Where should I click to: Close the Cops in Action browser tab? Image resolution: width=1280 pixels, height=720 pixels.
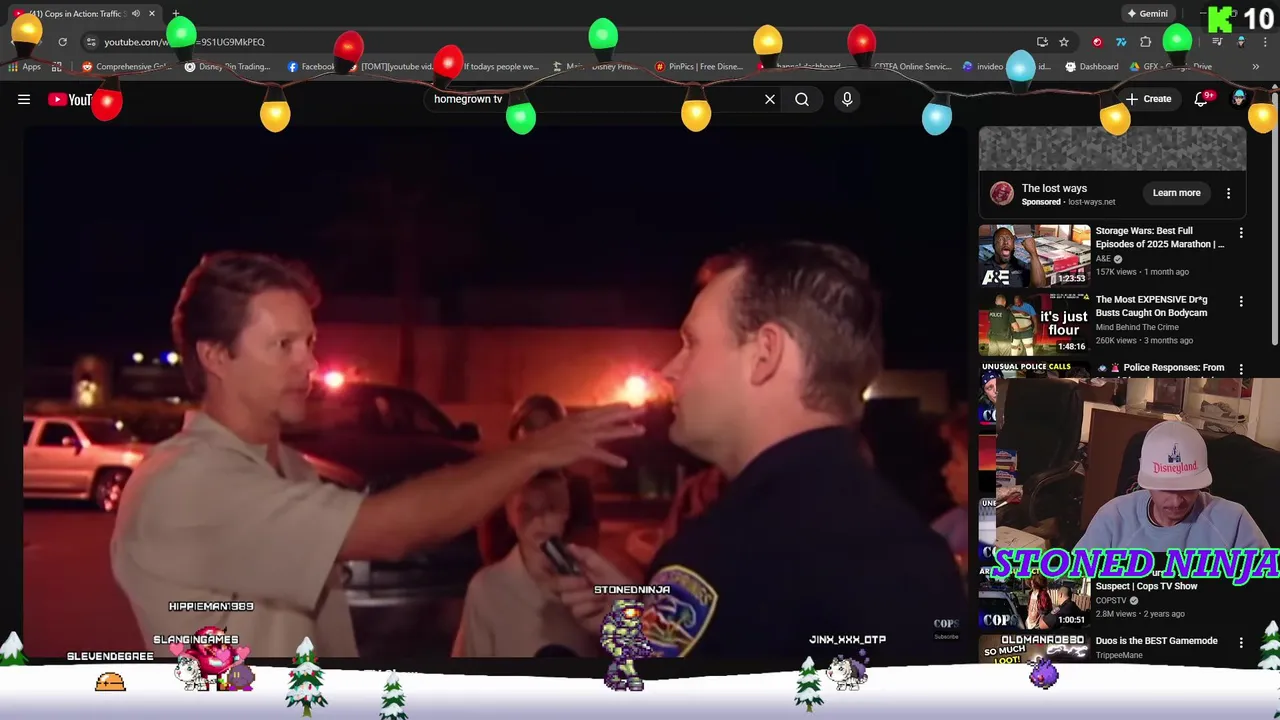tap(152, 14)
